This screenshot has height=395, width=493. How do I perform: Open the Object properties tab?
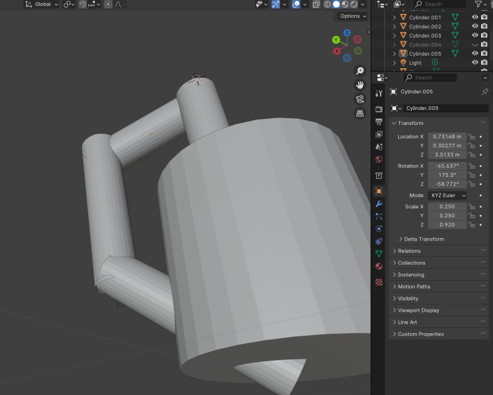(x=379, y=191)
